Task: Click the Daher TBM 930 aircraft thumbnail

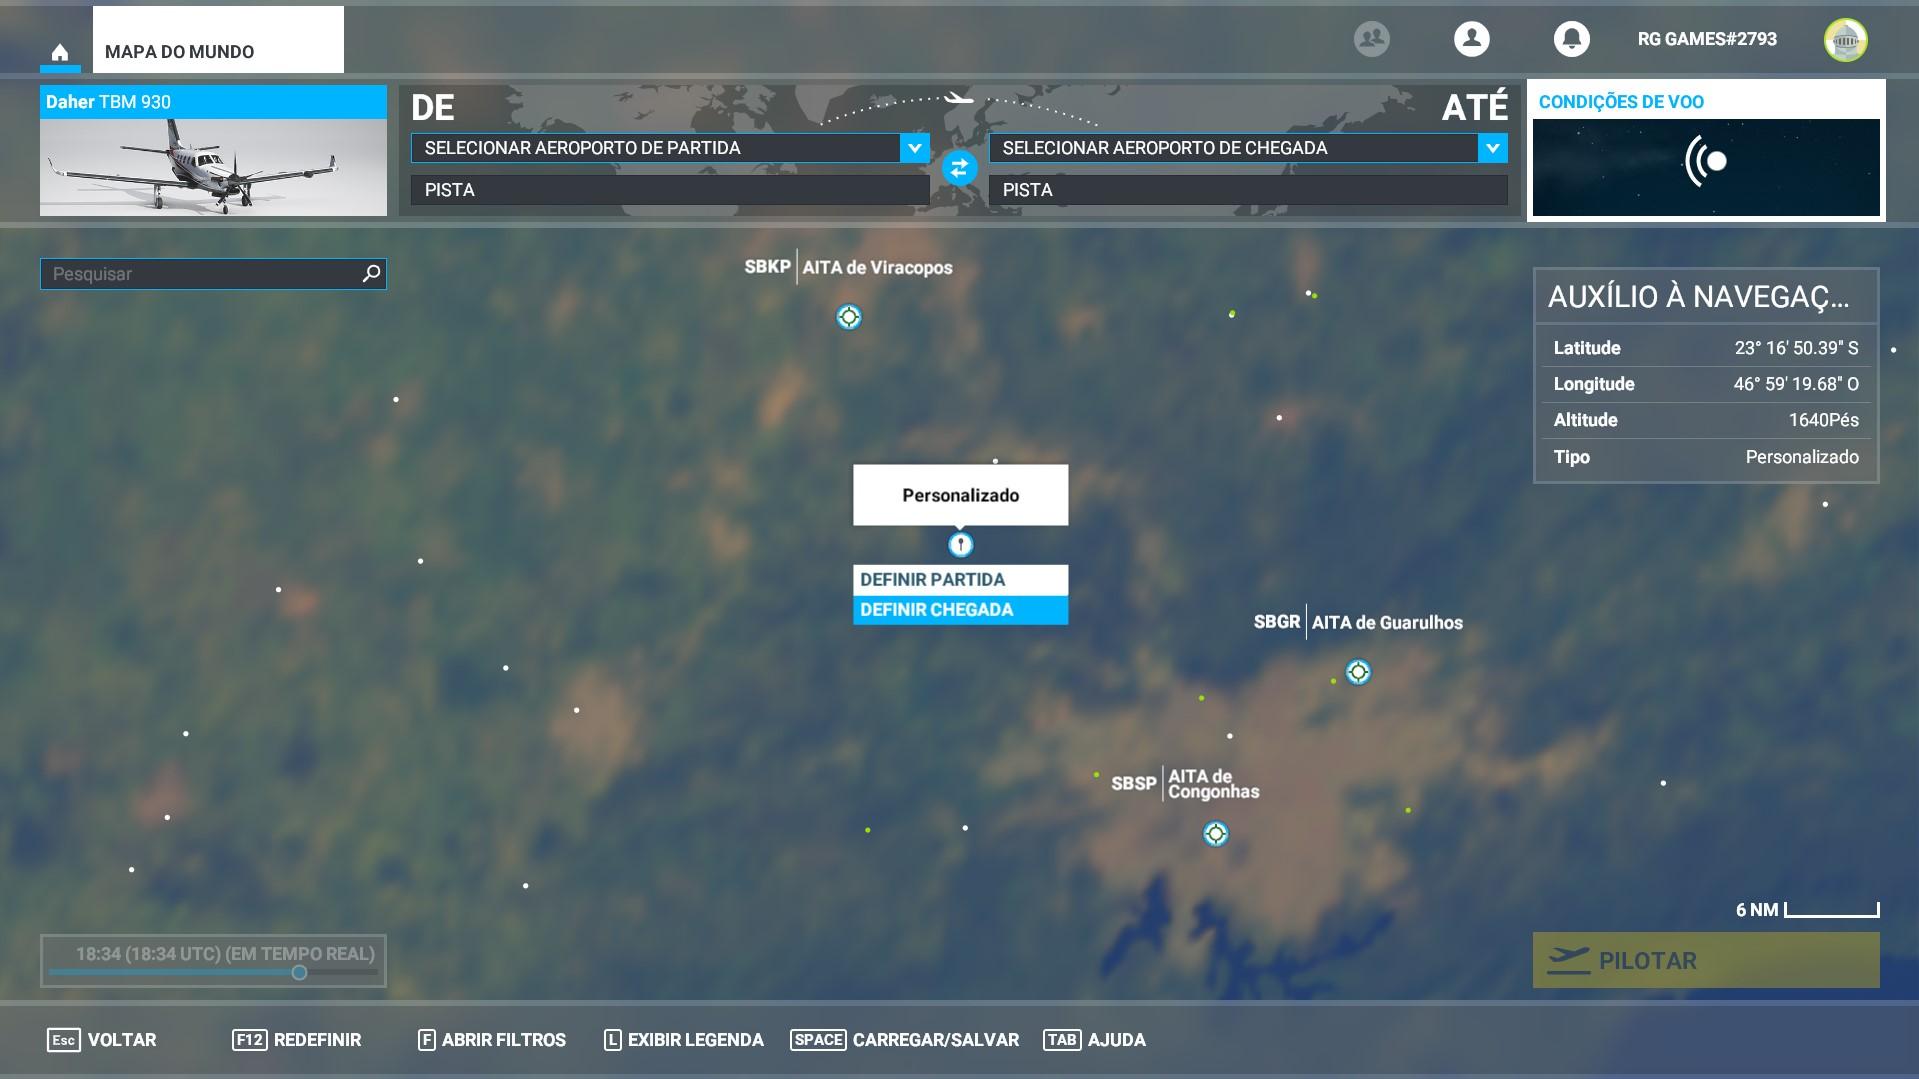Action: [x=213, y=167]
